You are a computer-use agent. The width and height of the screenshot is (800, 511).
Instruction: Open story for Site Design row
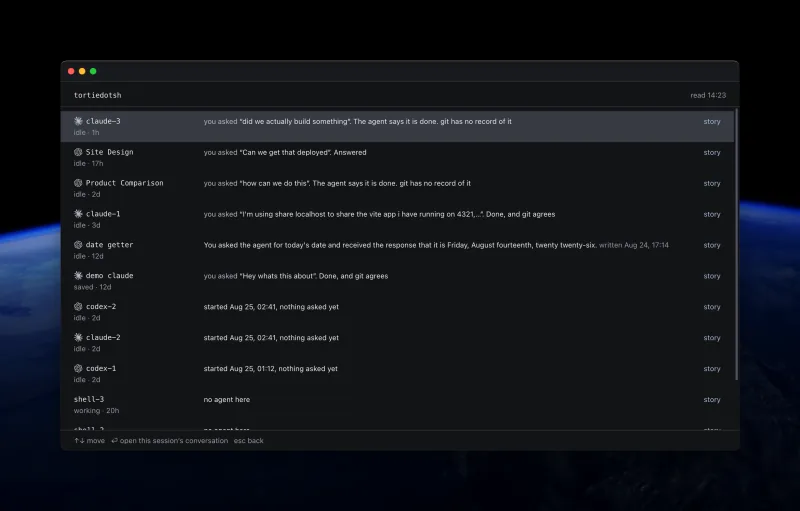point(712,152)
